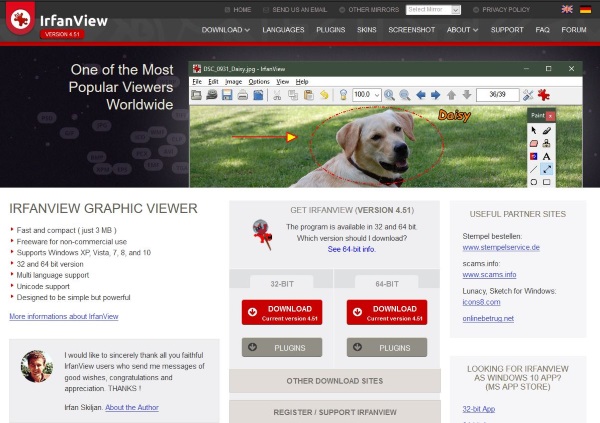Click the 36/39 image counter field
This screenshot has width=600, height=423.
(x=497, y=95)
